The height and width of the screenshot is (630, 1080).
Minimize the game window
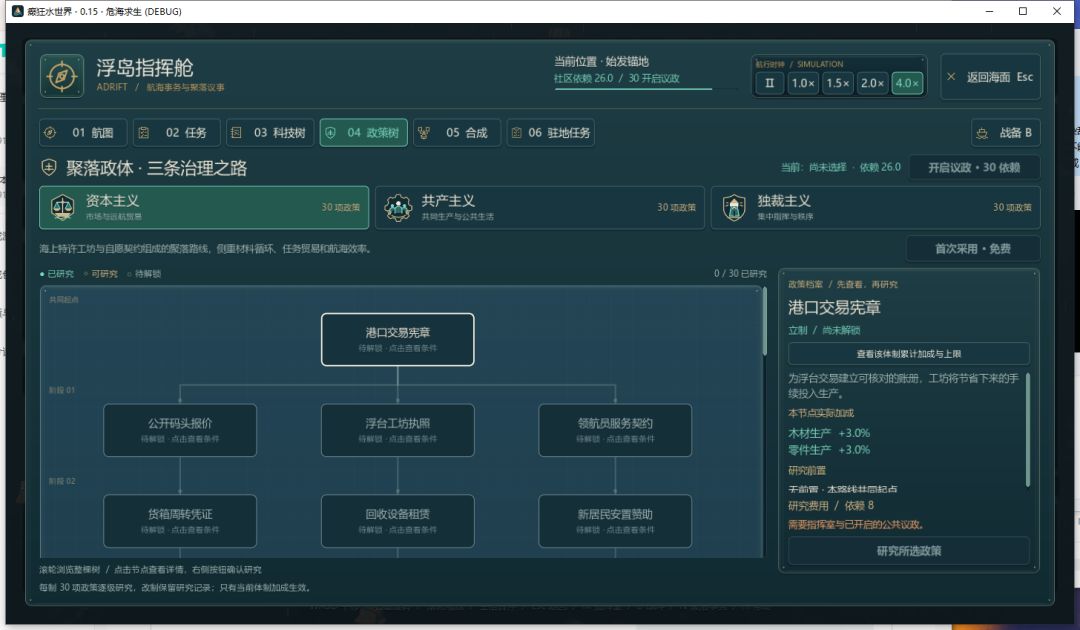989,11
